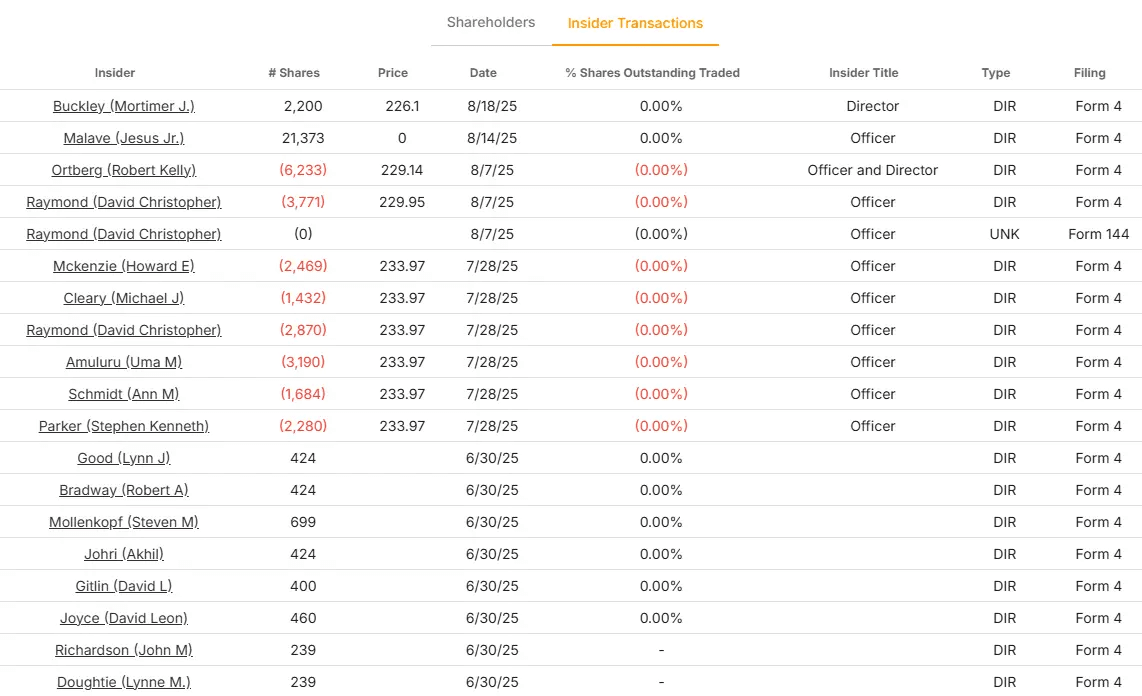Sort by the # Shares column header
The height and width of the screenshot is (696, 1142).
pyautogui.click(x=296, y=73)
